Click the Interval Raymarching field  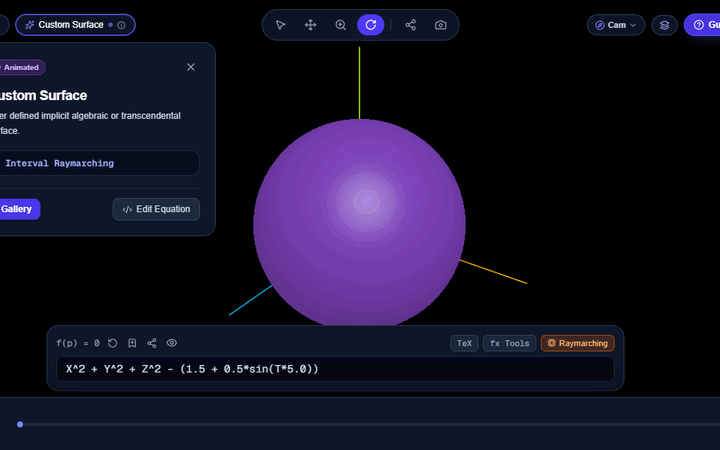click(x=99, y=163)
